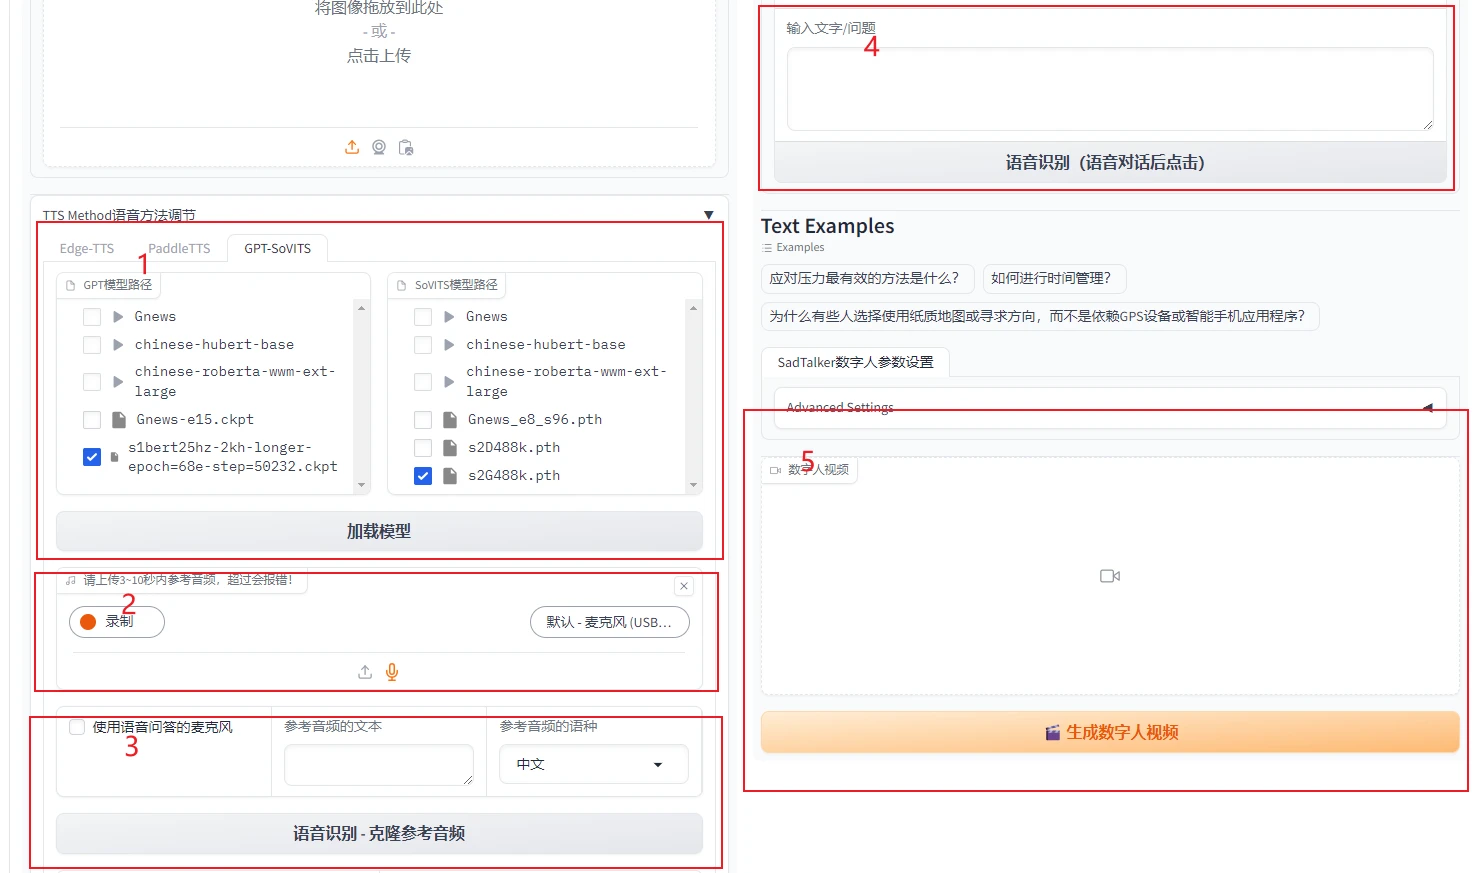This screenshot has width=1472, height=873.
Task: Select the GPT-SoVITS tab
Action: point(278,249)
